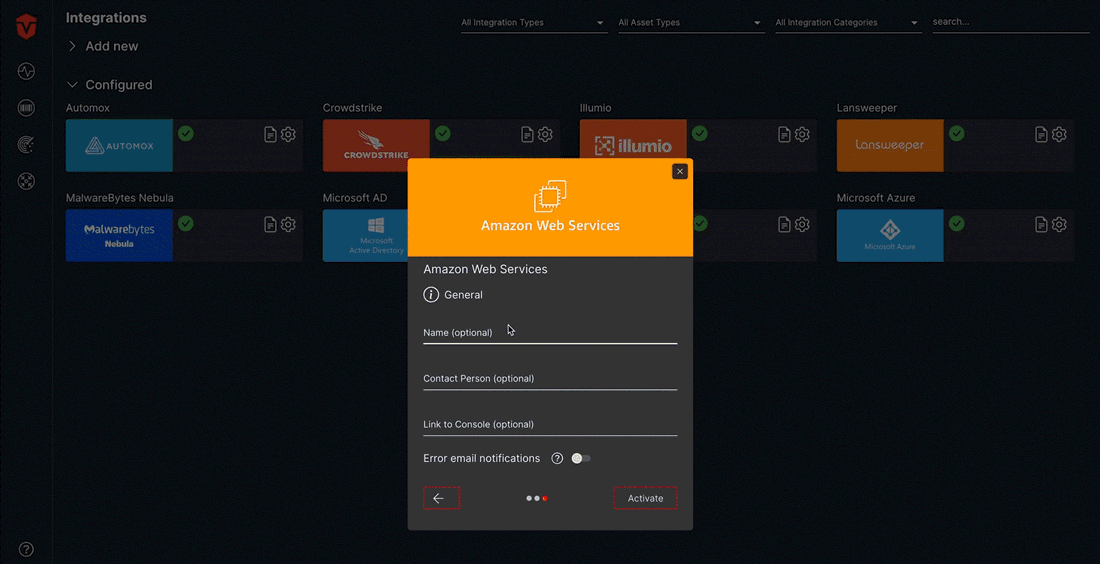Expand the Add new section
Image resolution: width=1100 pixels, height=564 pixels.
(x=103, y=46)
